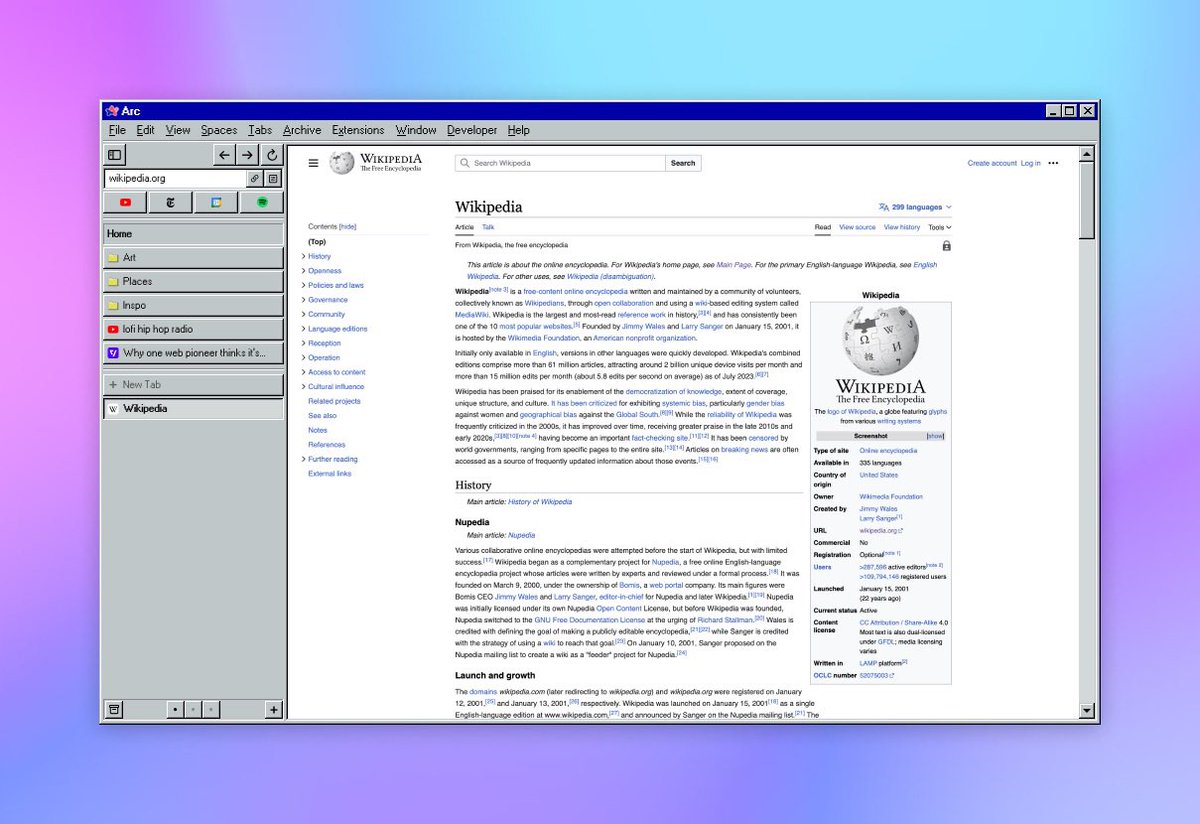This screenshot has height=824, width=1200.
Task: Open Wikipedia's hamburger main menu
Action: [313, 163]
